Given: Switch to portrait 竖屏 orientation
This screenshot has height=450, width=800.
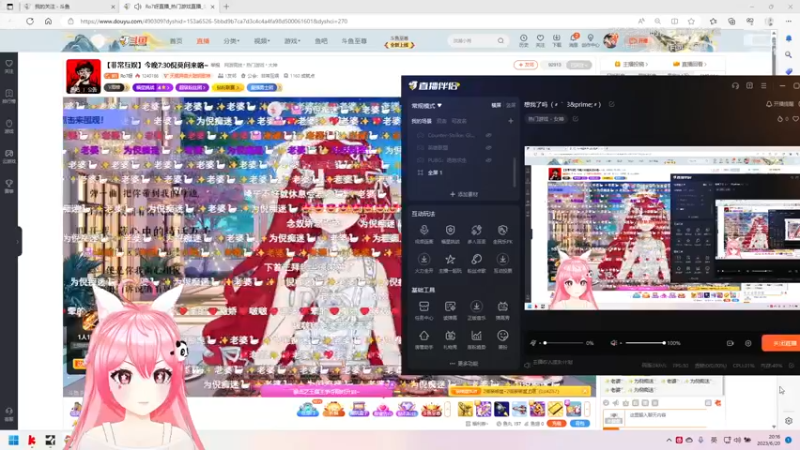Looking at the screenshot, I should pyautogui.click(x=511, y=105).
